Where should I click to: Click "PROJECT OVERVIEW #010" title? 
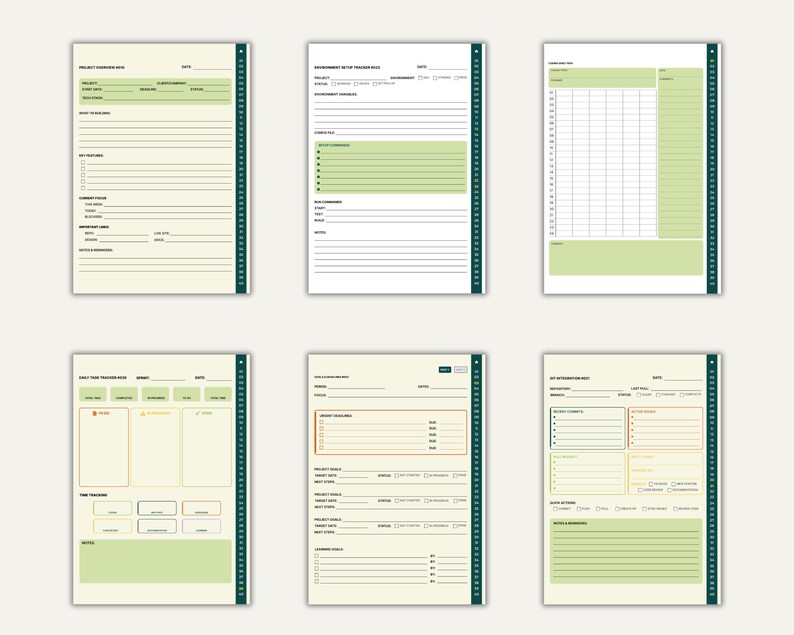click(102, 67)
